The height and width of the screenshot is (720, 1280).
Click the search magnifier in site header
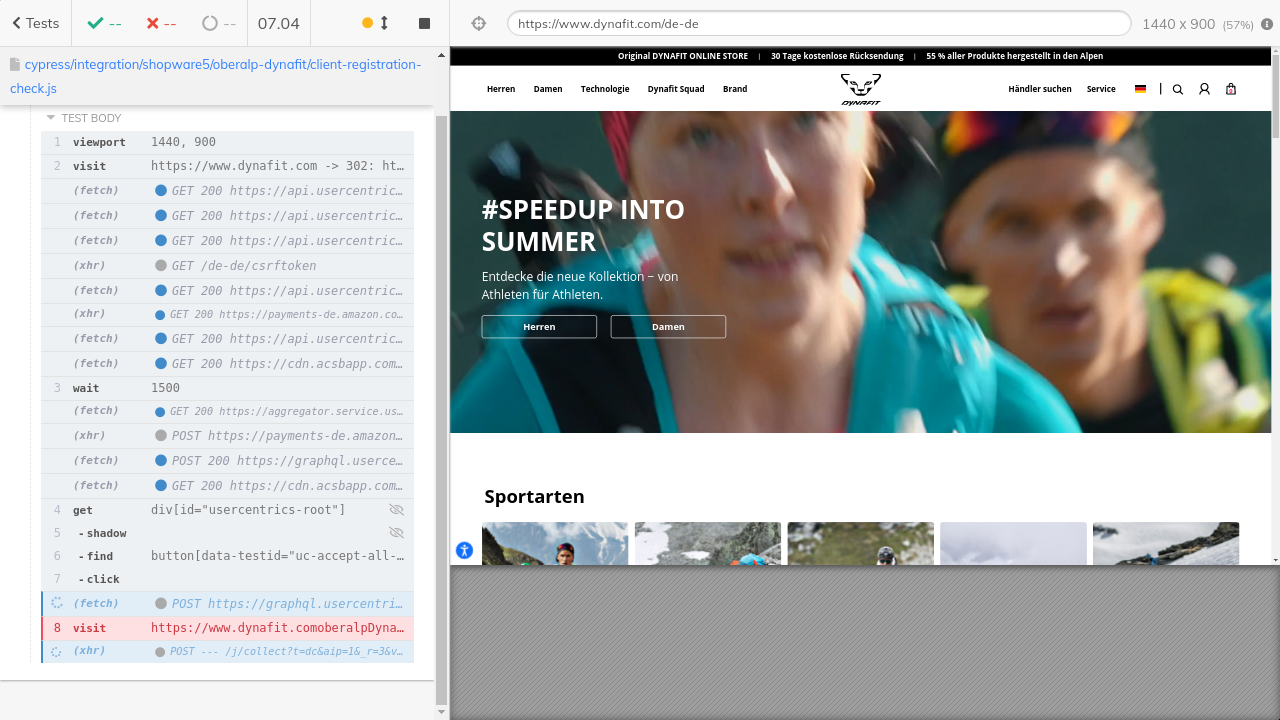1178,89
